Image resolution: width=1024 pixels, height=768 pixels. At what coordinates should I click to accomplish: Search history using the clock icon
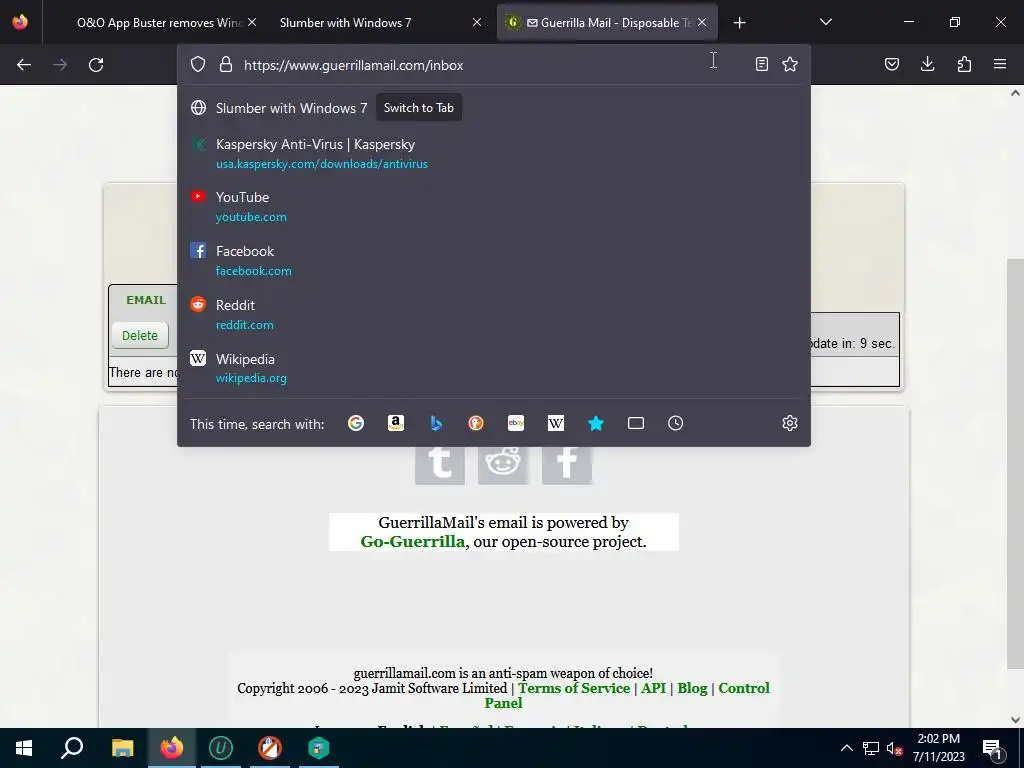point(675,423)
